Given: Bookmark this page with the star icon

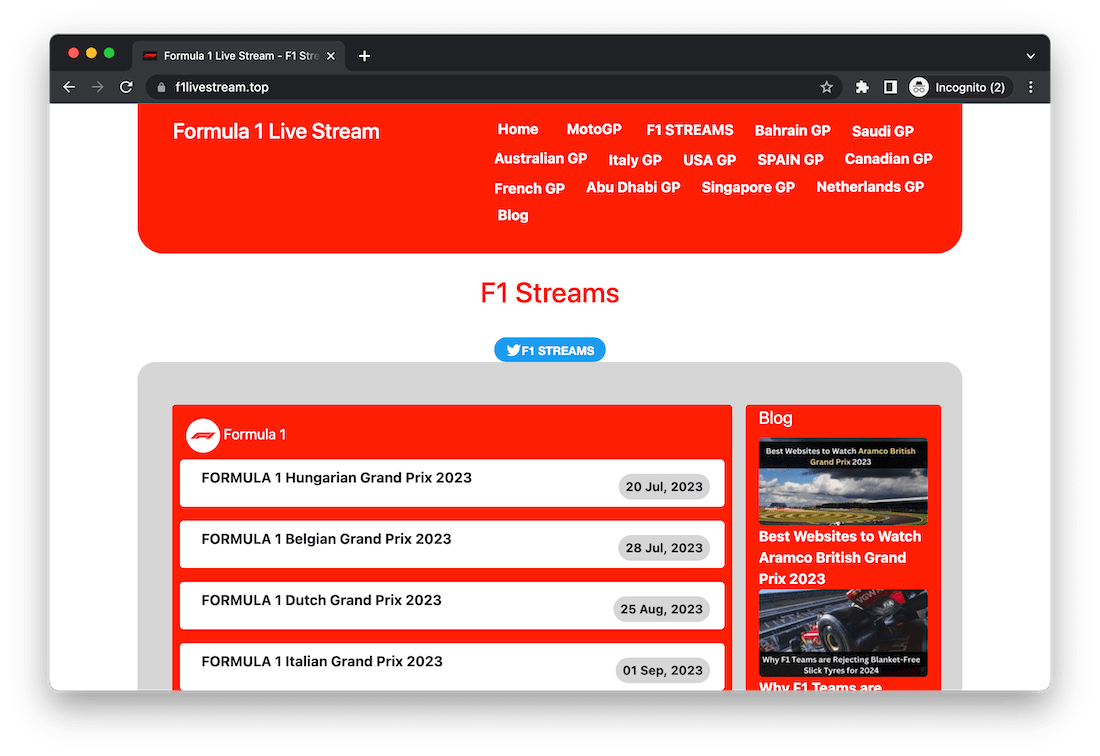Looking at the screenshot, I should (826, 87).
